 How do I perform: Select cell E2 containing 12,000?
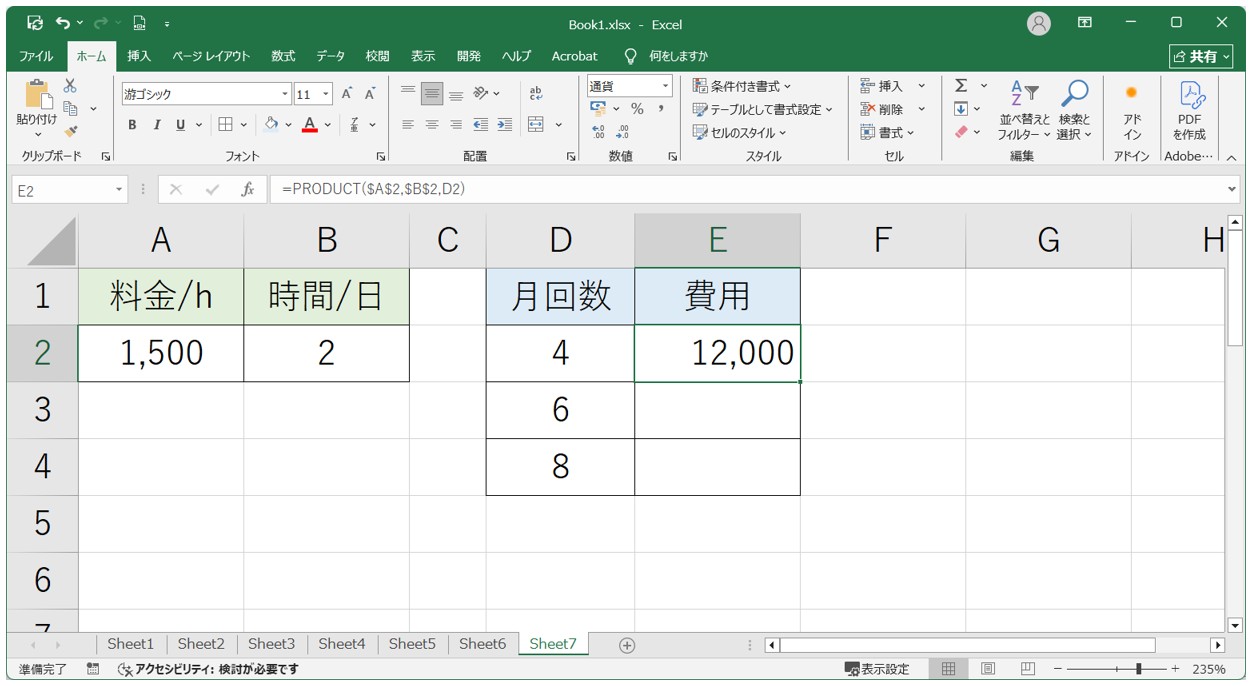pyautogui.click(x=717, y=353)
